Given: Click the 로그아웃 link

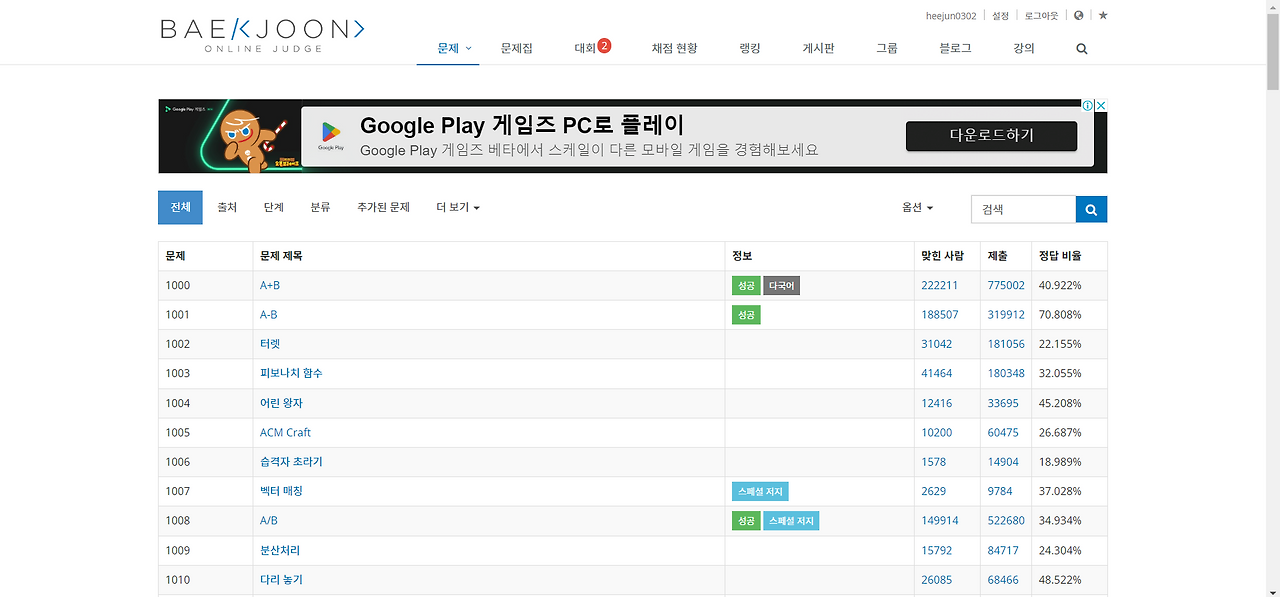Looking at the screenshot, I should coord(1040,14).
